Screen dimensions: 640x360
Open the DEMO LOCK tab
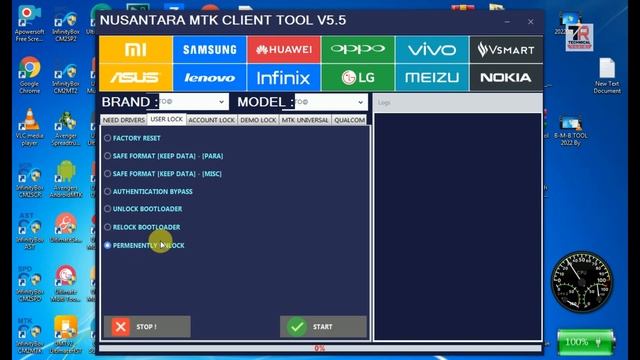258,120
